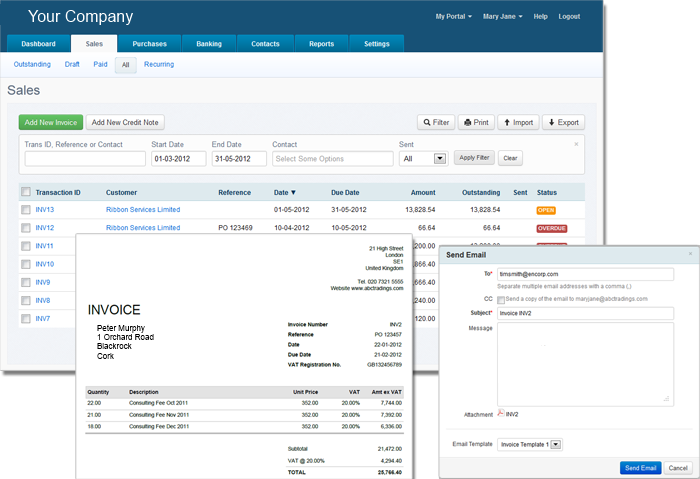Click the Print button

(476, 122)
